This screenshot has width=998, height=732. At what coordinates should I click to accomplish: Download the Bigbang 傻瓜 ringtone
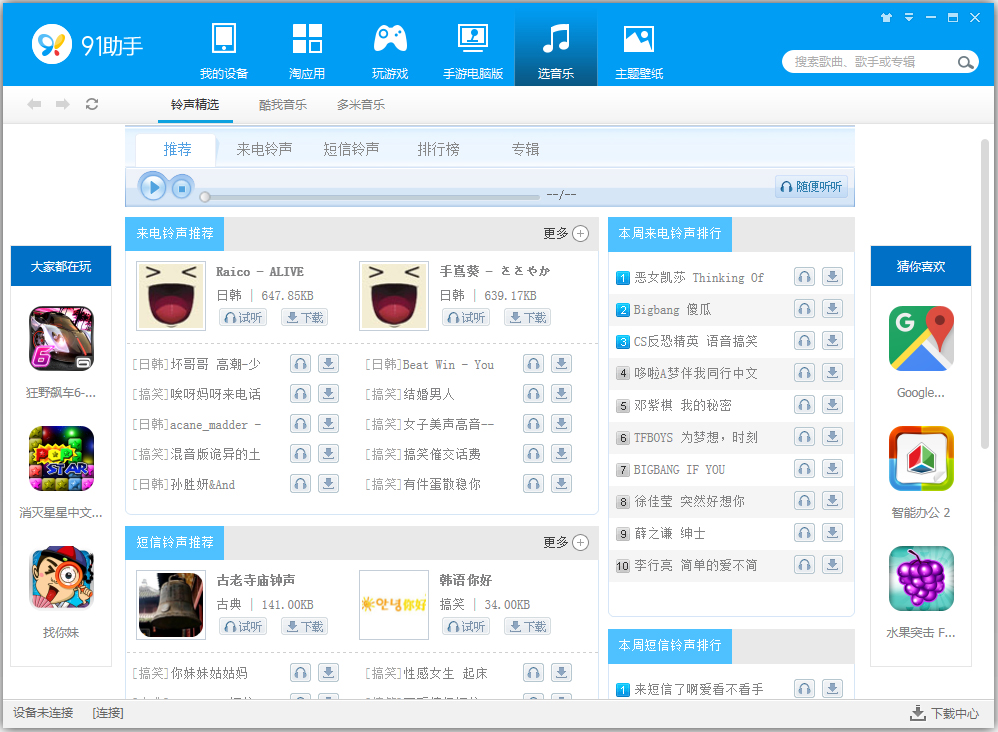832,309
